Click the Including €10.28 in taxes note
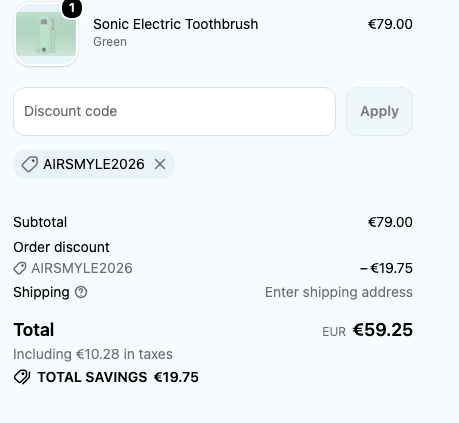Image resolution: width=459 pixels, height=423 pixels. 93,354
